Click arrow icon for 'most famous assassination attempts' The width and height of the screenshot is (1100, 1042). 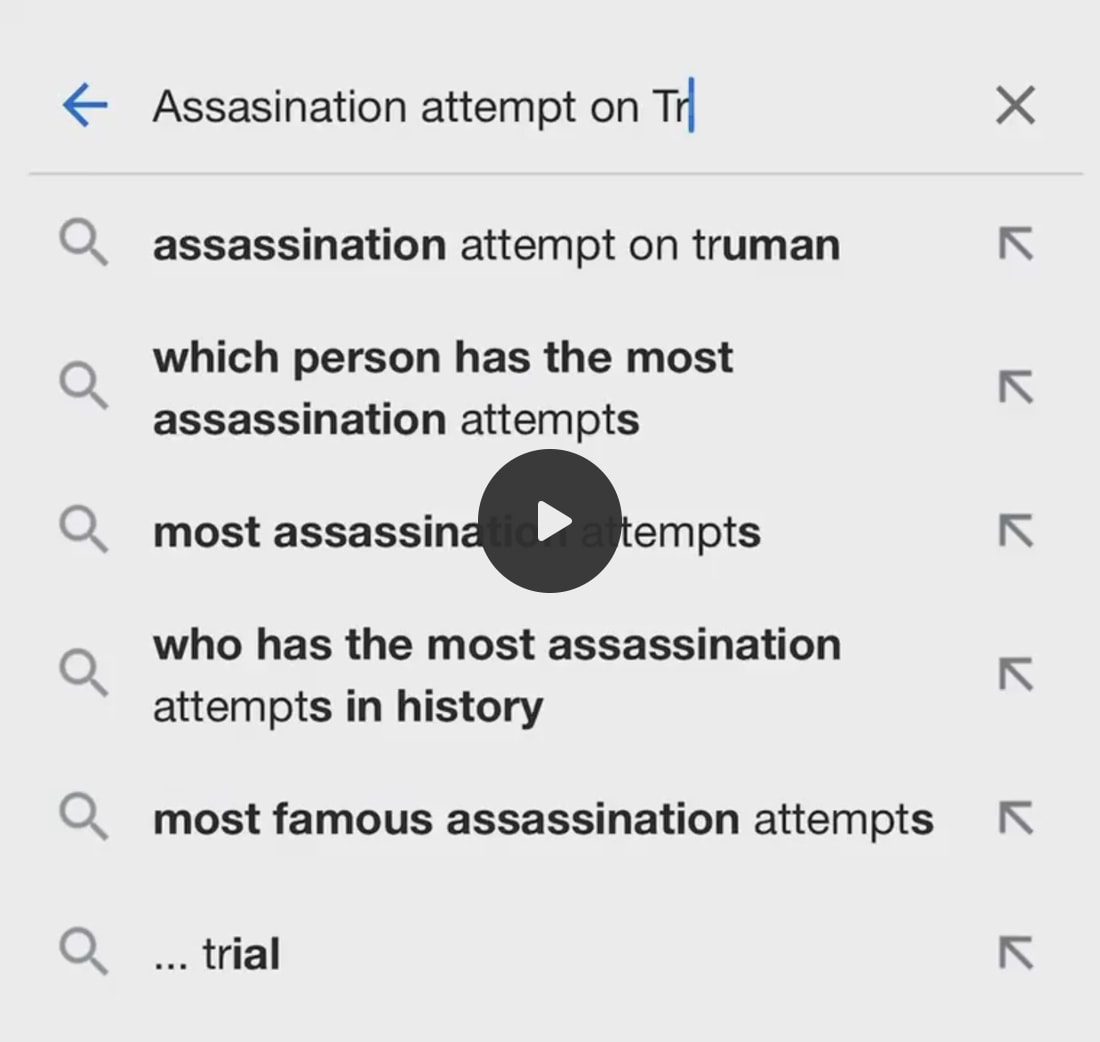coord(1015,819)
